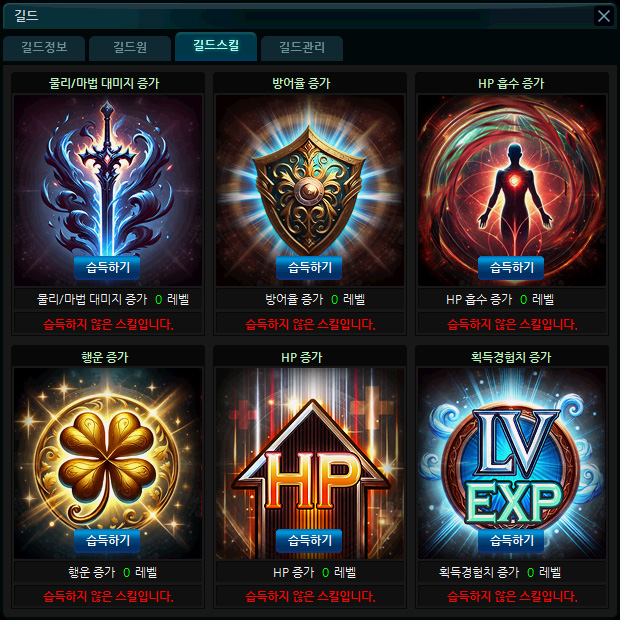Click the 물리/마법 대미지 증가 0 레벨 label

pyautogui.click(x=112, y=299)
